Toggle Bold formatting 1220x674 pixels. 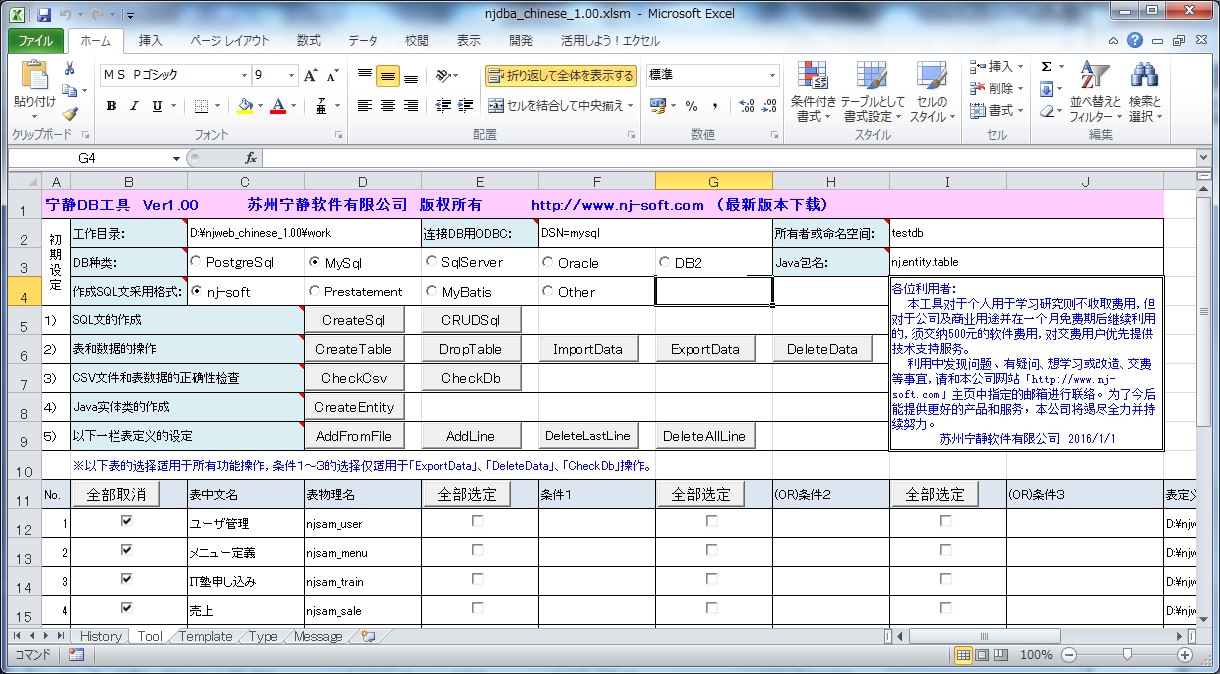coord(111,106)
